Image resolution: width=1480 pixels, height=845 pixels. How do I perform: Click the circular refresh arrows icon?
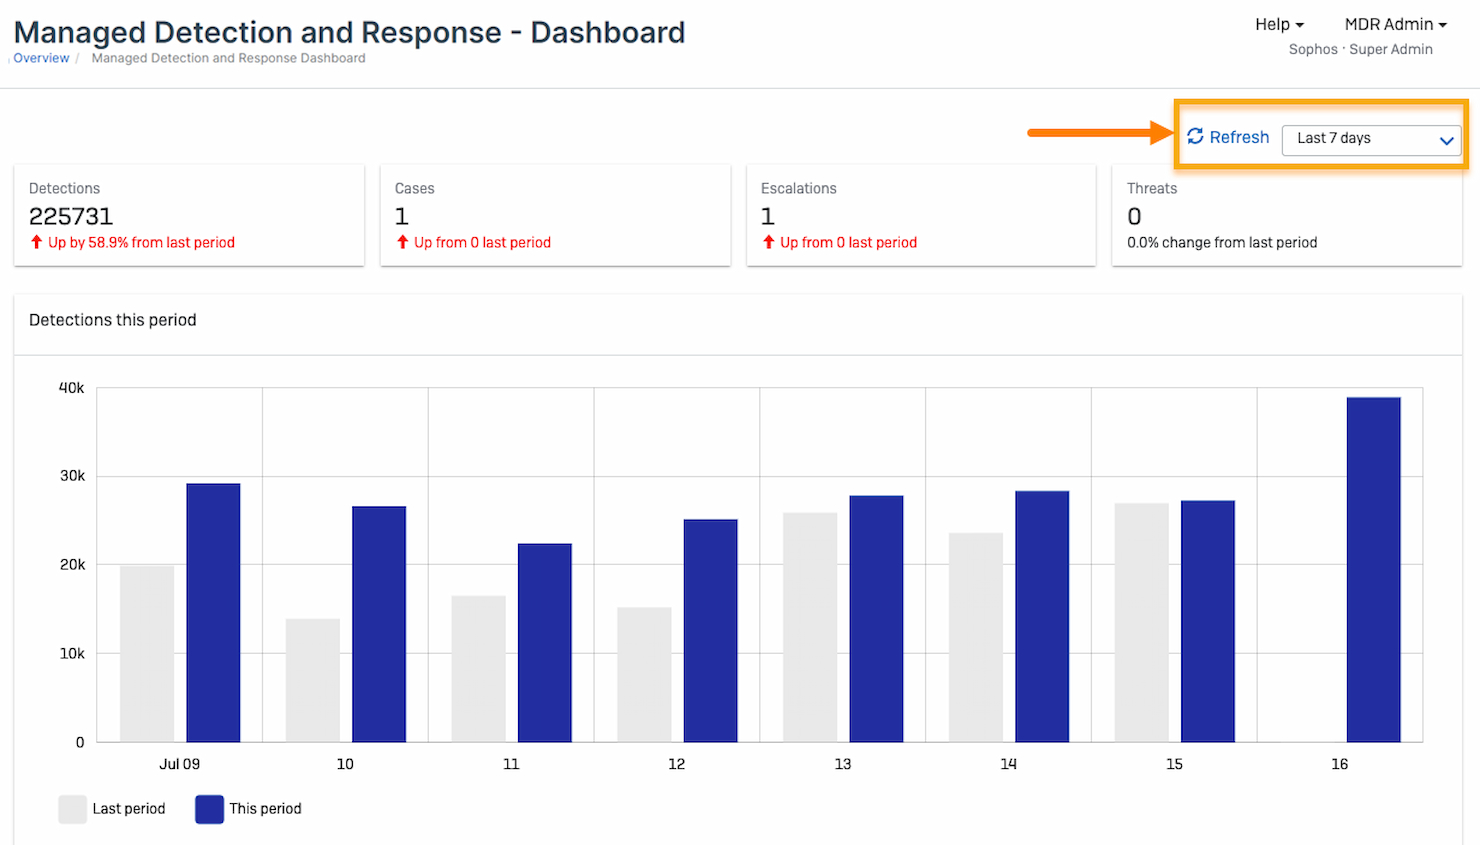[1196, 137]
